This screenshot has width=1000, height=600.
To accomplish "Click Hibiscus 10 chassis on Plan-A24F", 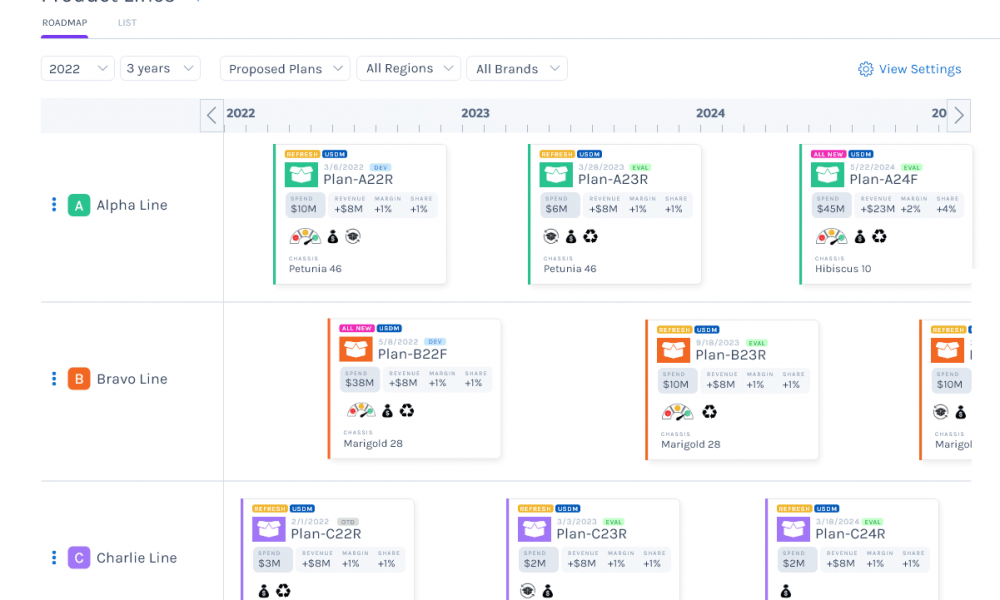I will (843, 269).
